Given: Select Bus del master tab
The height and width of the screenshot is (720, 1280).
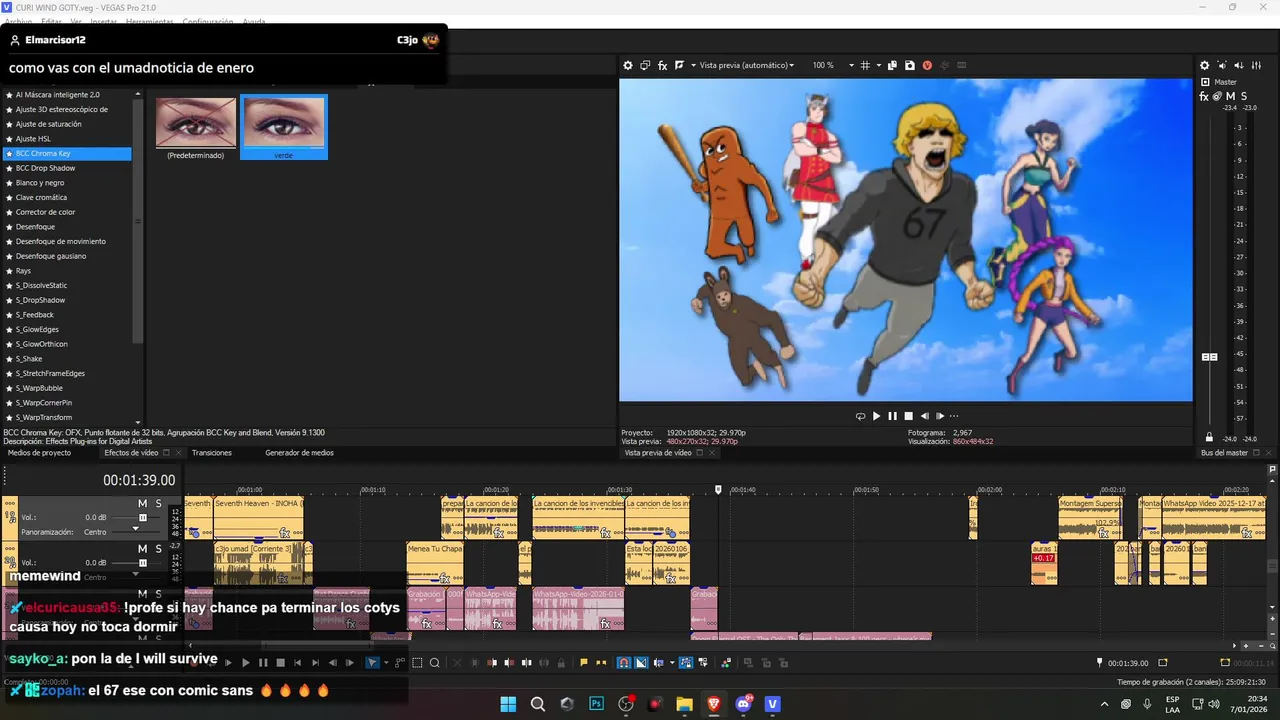Looking at the screenshot, I should click(x=1224, y=453).
